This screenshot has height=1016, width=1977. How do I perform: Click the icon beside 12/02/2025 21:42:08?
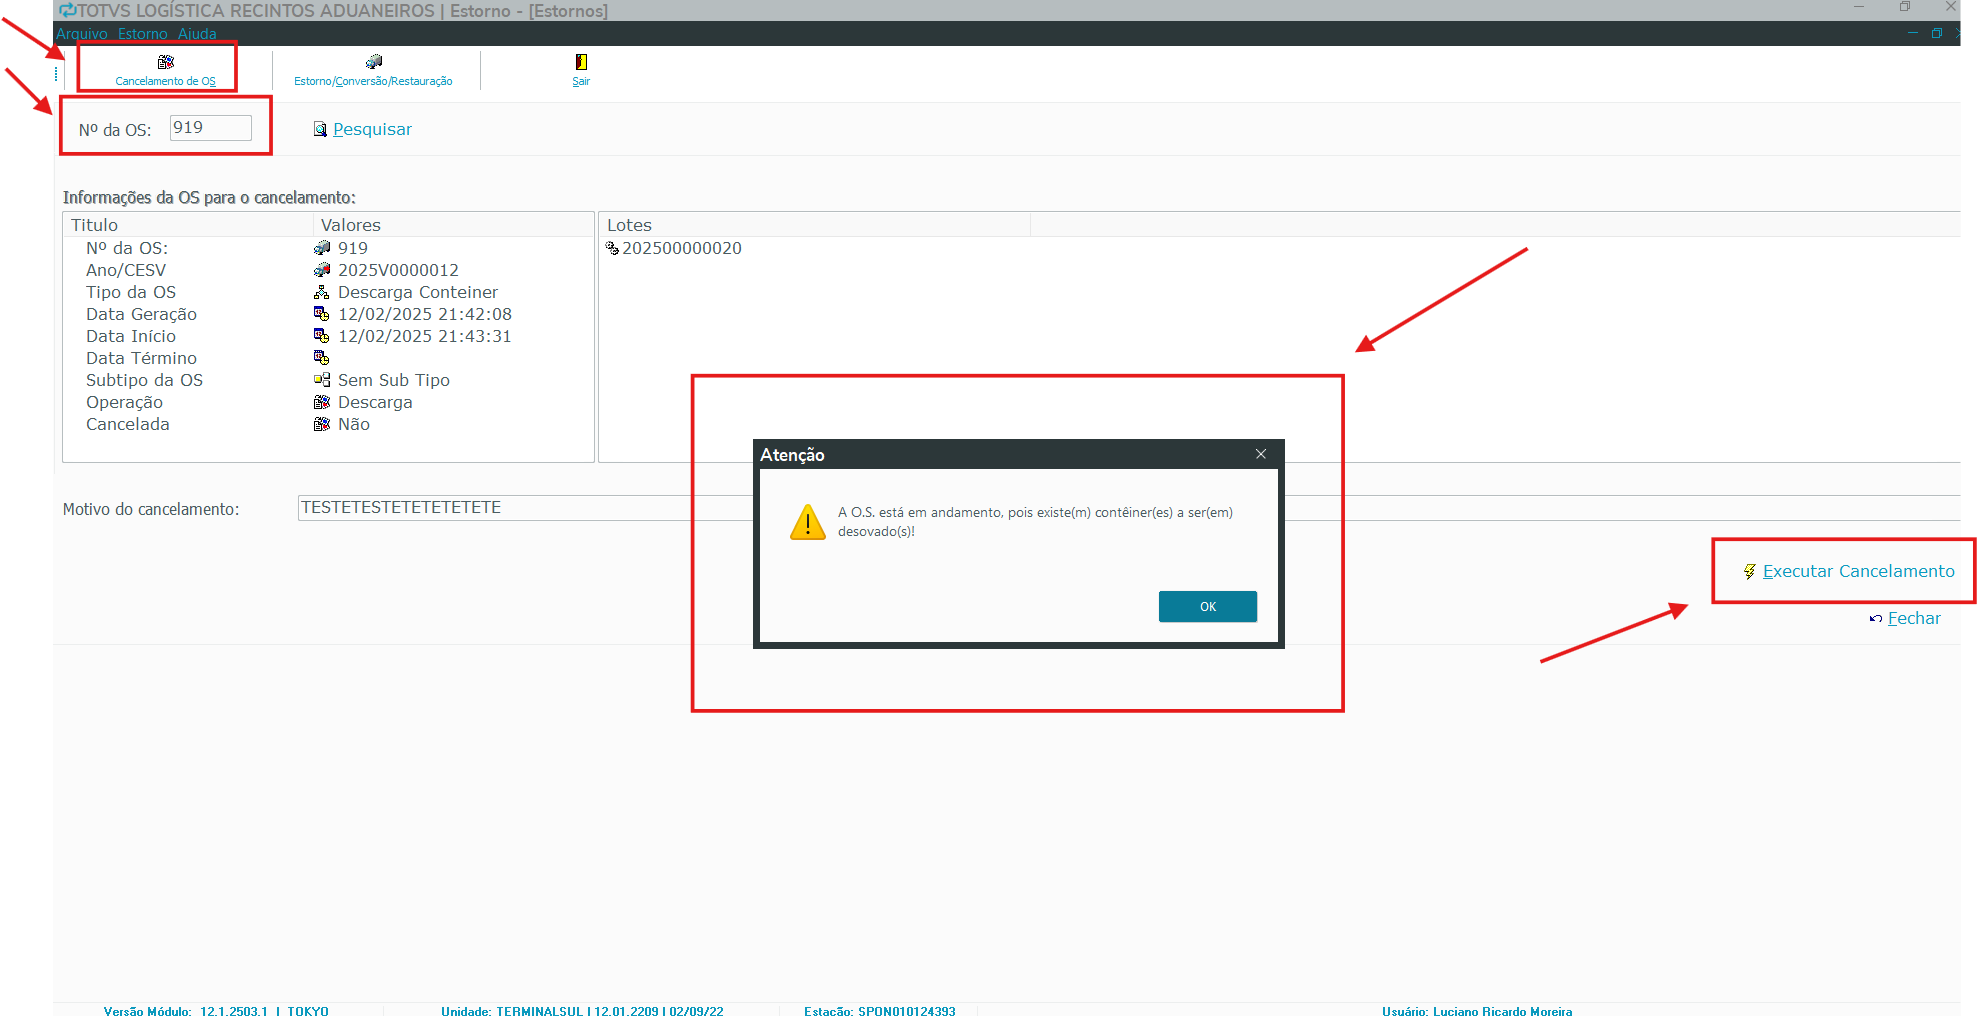[x=322, y=314]
